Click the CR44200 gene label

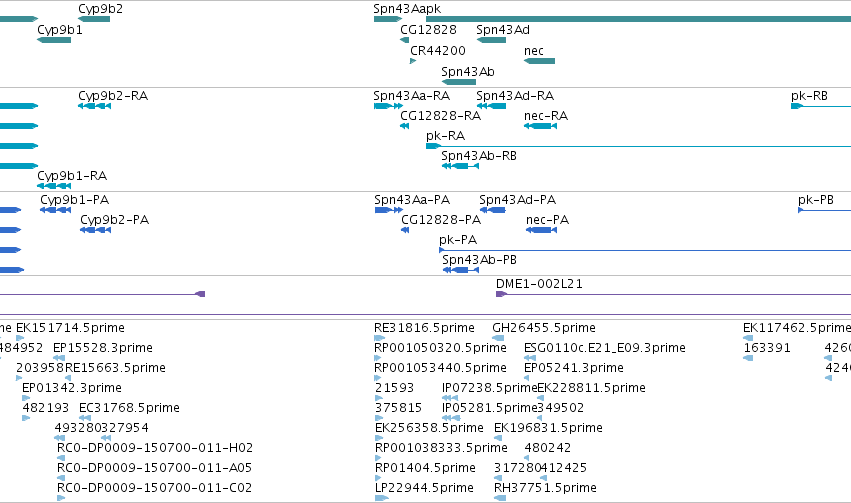[x=437, y=50]
